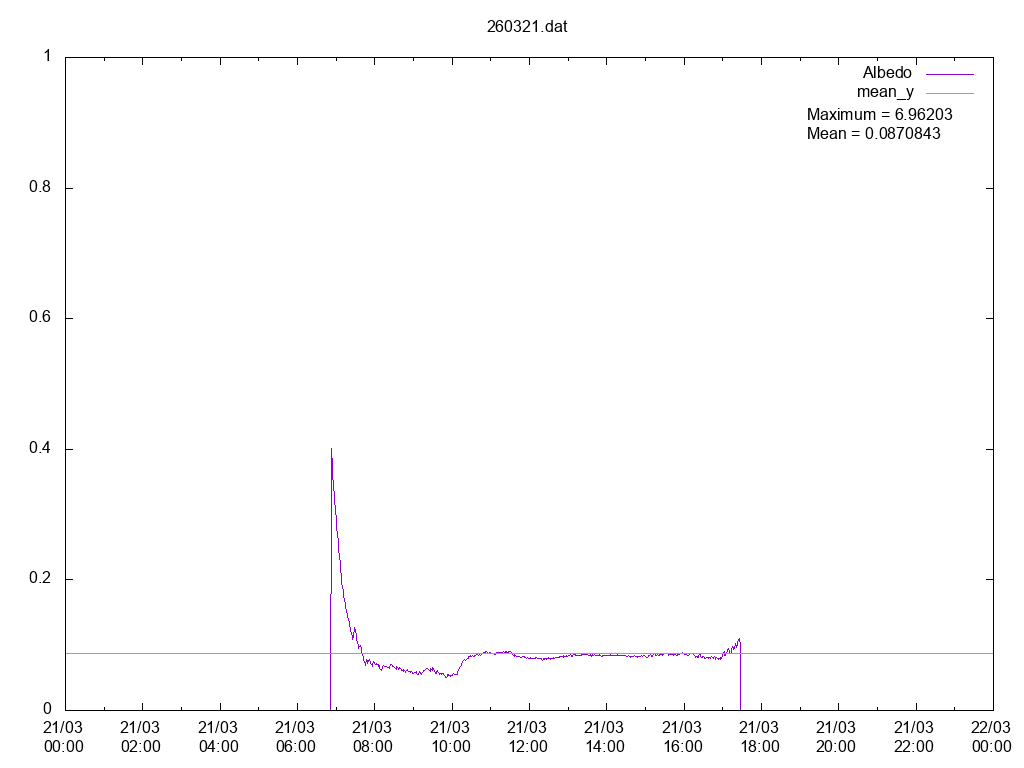Select the 21/03 08:00 x-axis label

pyautogui.click(x=373, y=736)
